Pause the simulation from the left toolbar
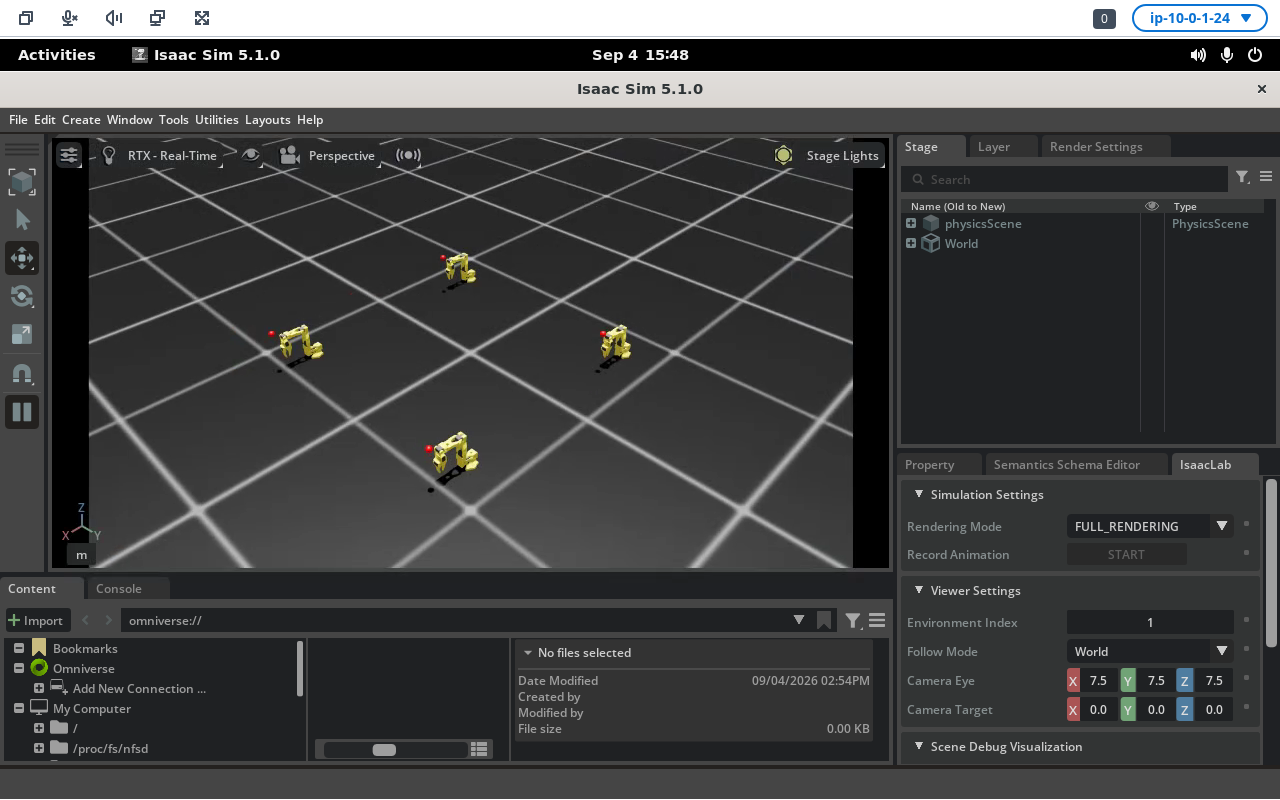 pyautogui.click(x=22, y=412)
